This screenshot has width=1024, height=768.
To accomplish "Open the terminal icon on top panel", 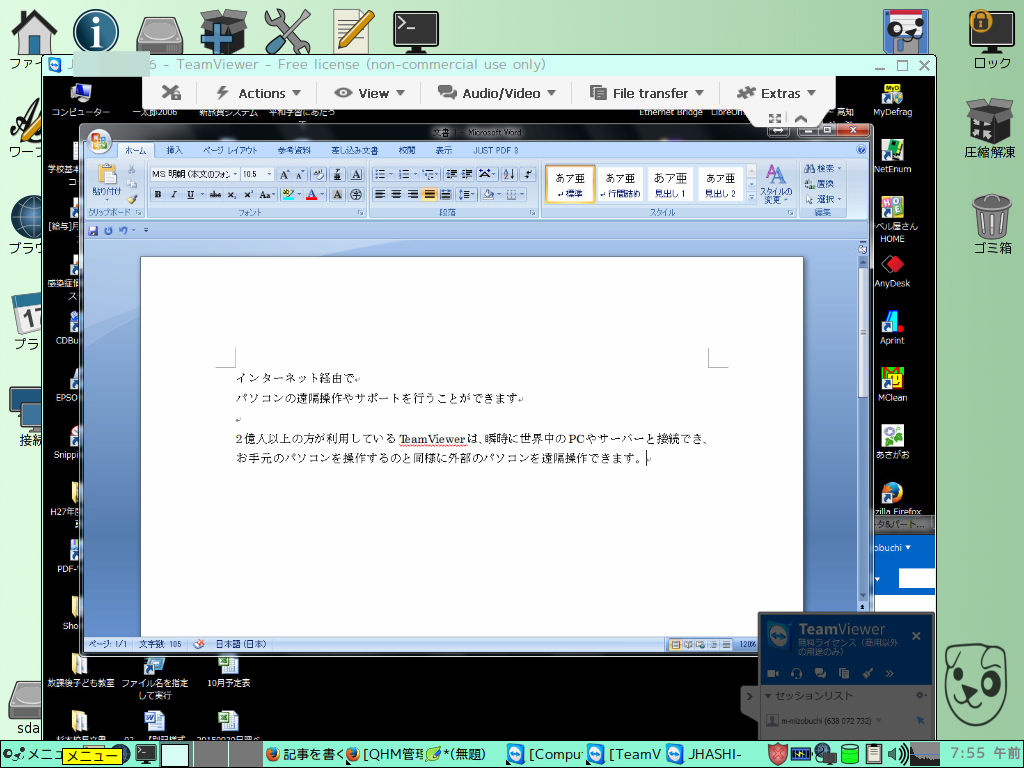I will (416, 30).
